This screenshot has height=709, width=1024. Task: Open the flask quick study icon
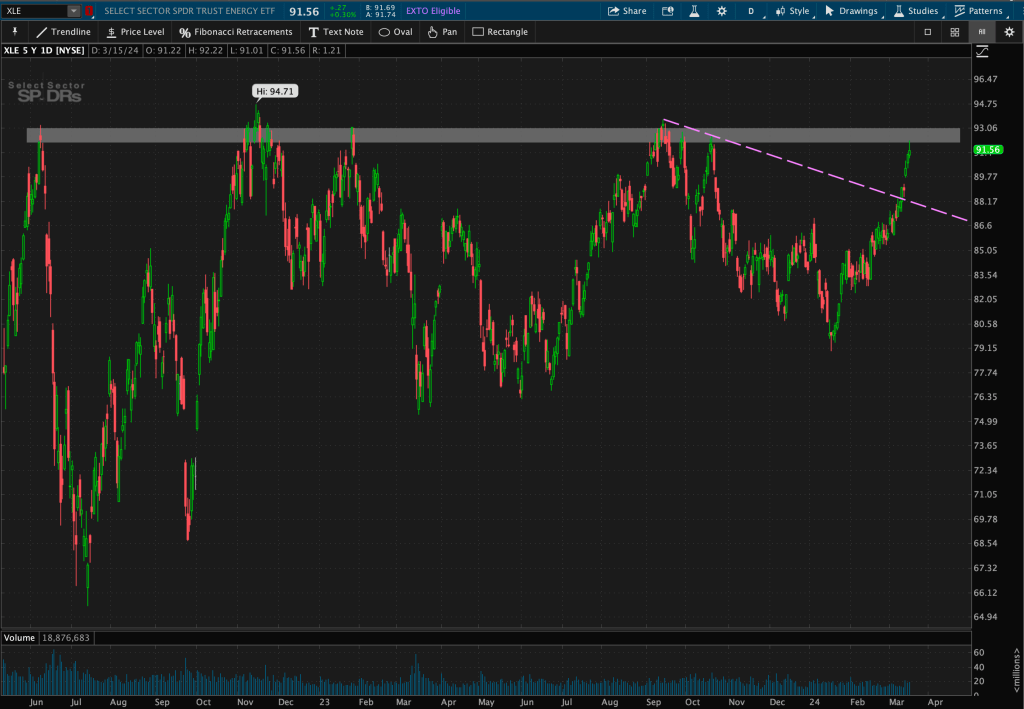695,11
